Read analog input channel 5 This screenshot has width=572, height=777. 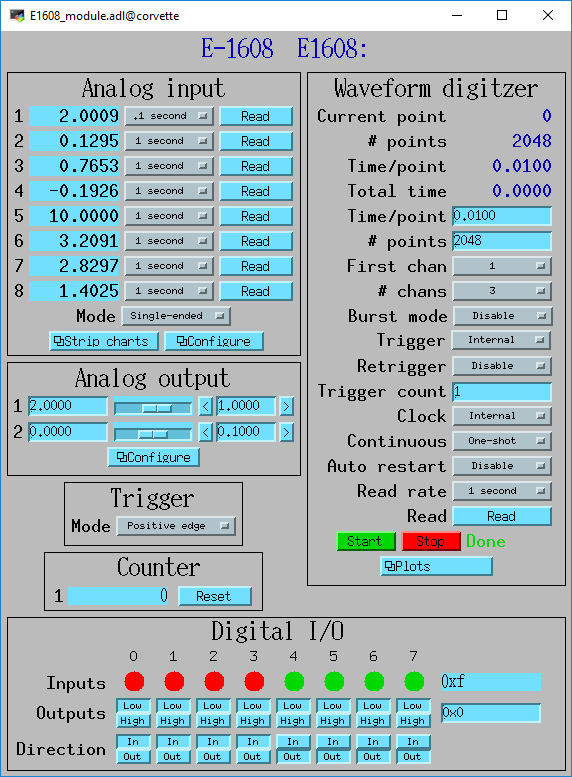(x=256, y=216)
